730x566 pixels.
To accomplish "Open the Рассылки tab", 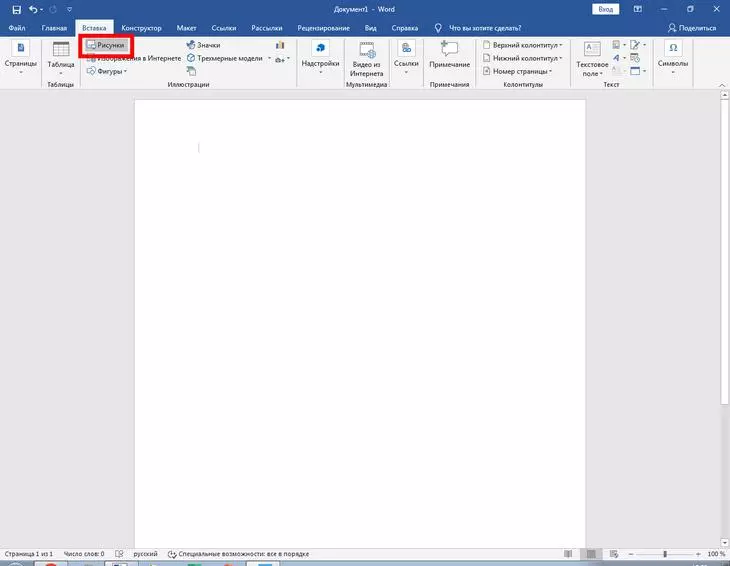I will click(266, 28).
